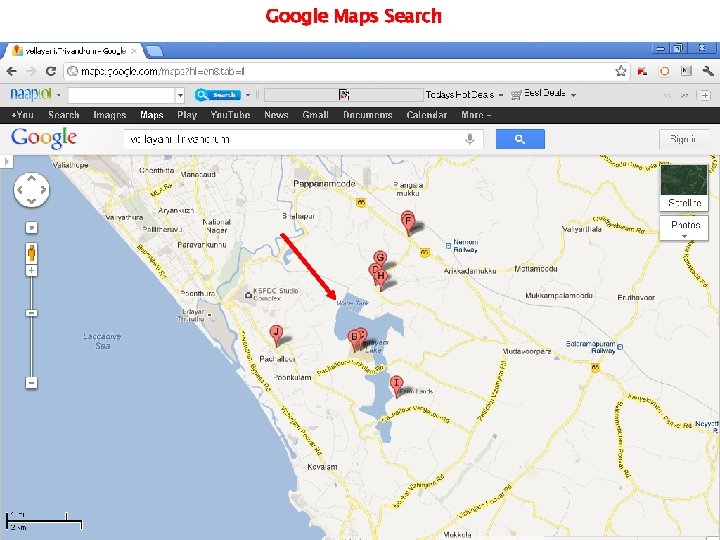Click Balaramapuram Railway station icon

[x=620, y=347]
